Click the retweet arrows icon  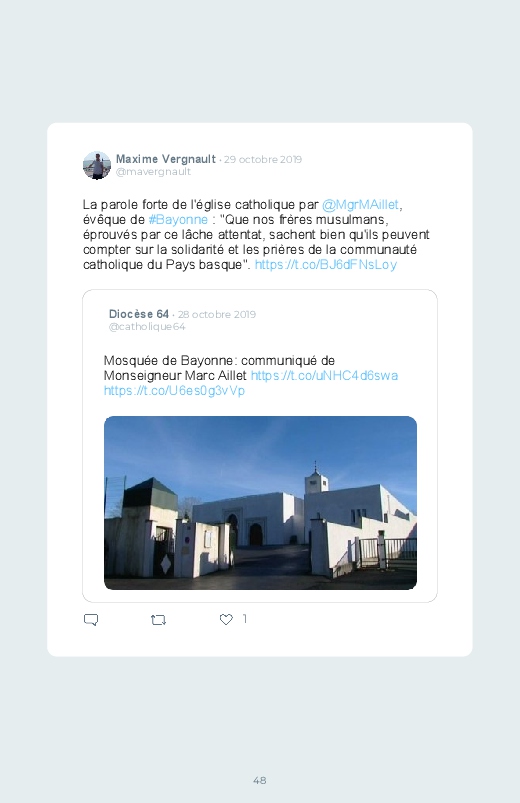click(x=158, y=620)
